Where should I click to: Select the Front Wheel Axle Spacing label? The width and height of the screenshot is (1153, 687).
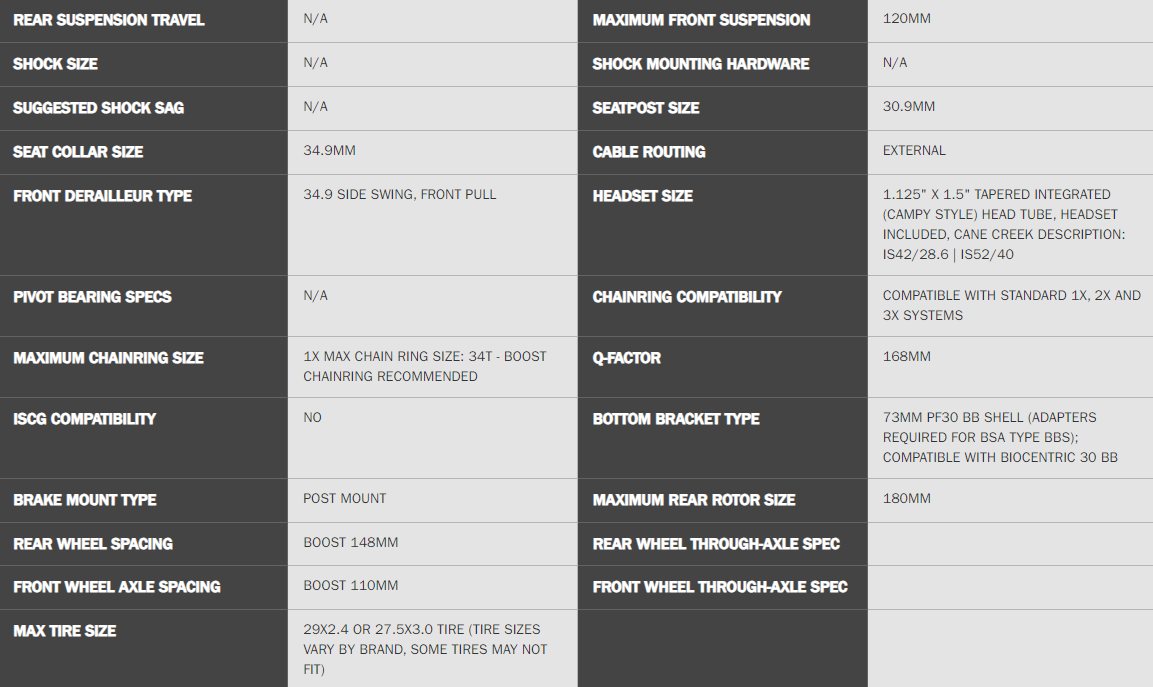(117, 587)
